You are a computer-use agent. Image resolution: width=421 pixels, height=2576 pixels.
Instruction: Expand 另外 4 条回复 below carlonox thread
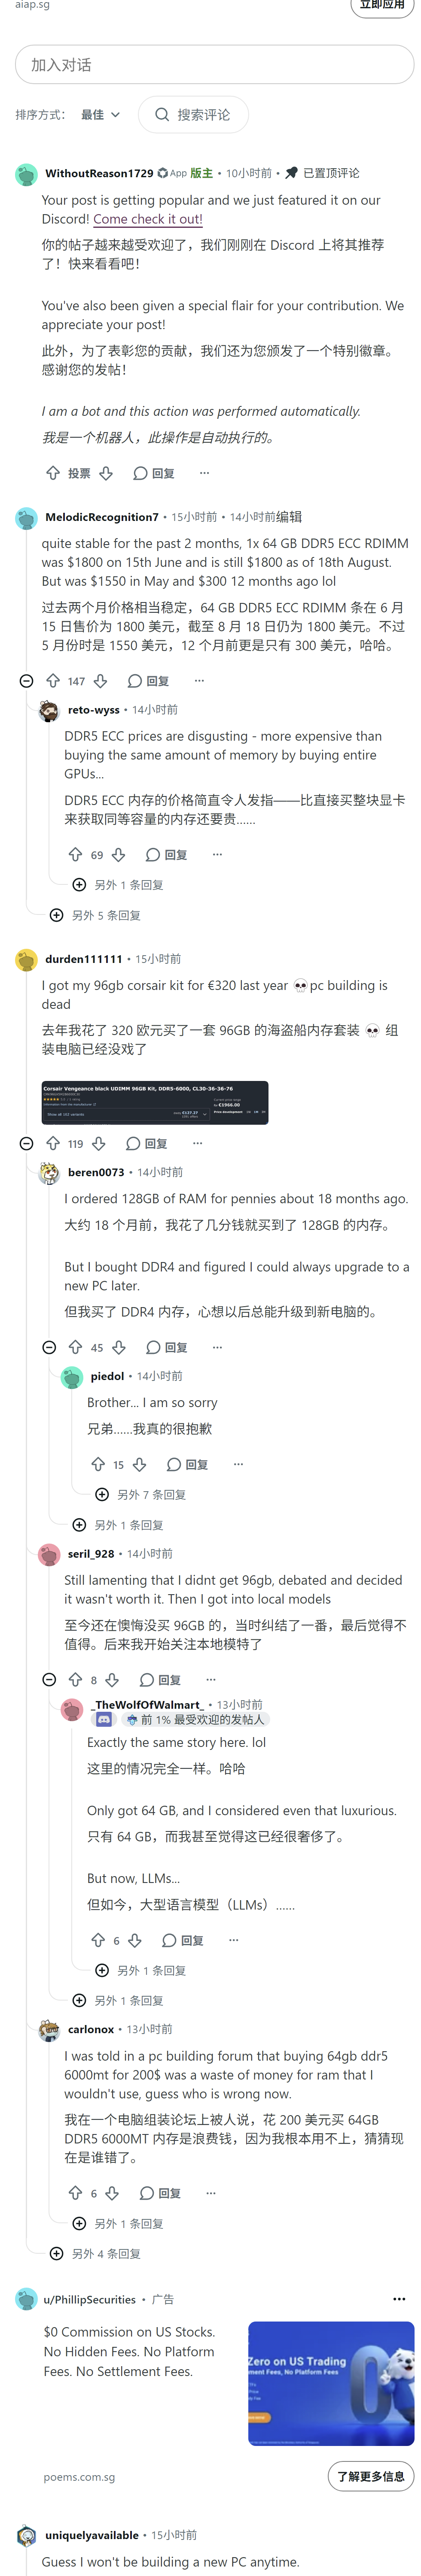(95, 2254)
